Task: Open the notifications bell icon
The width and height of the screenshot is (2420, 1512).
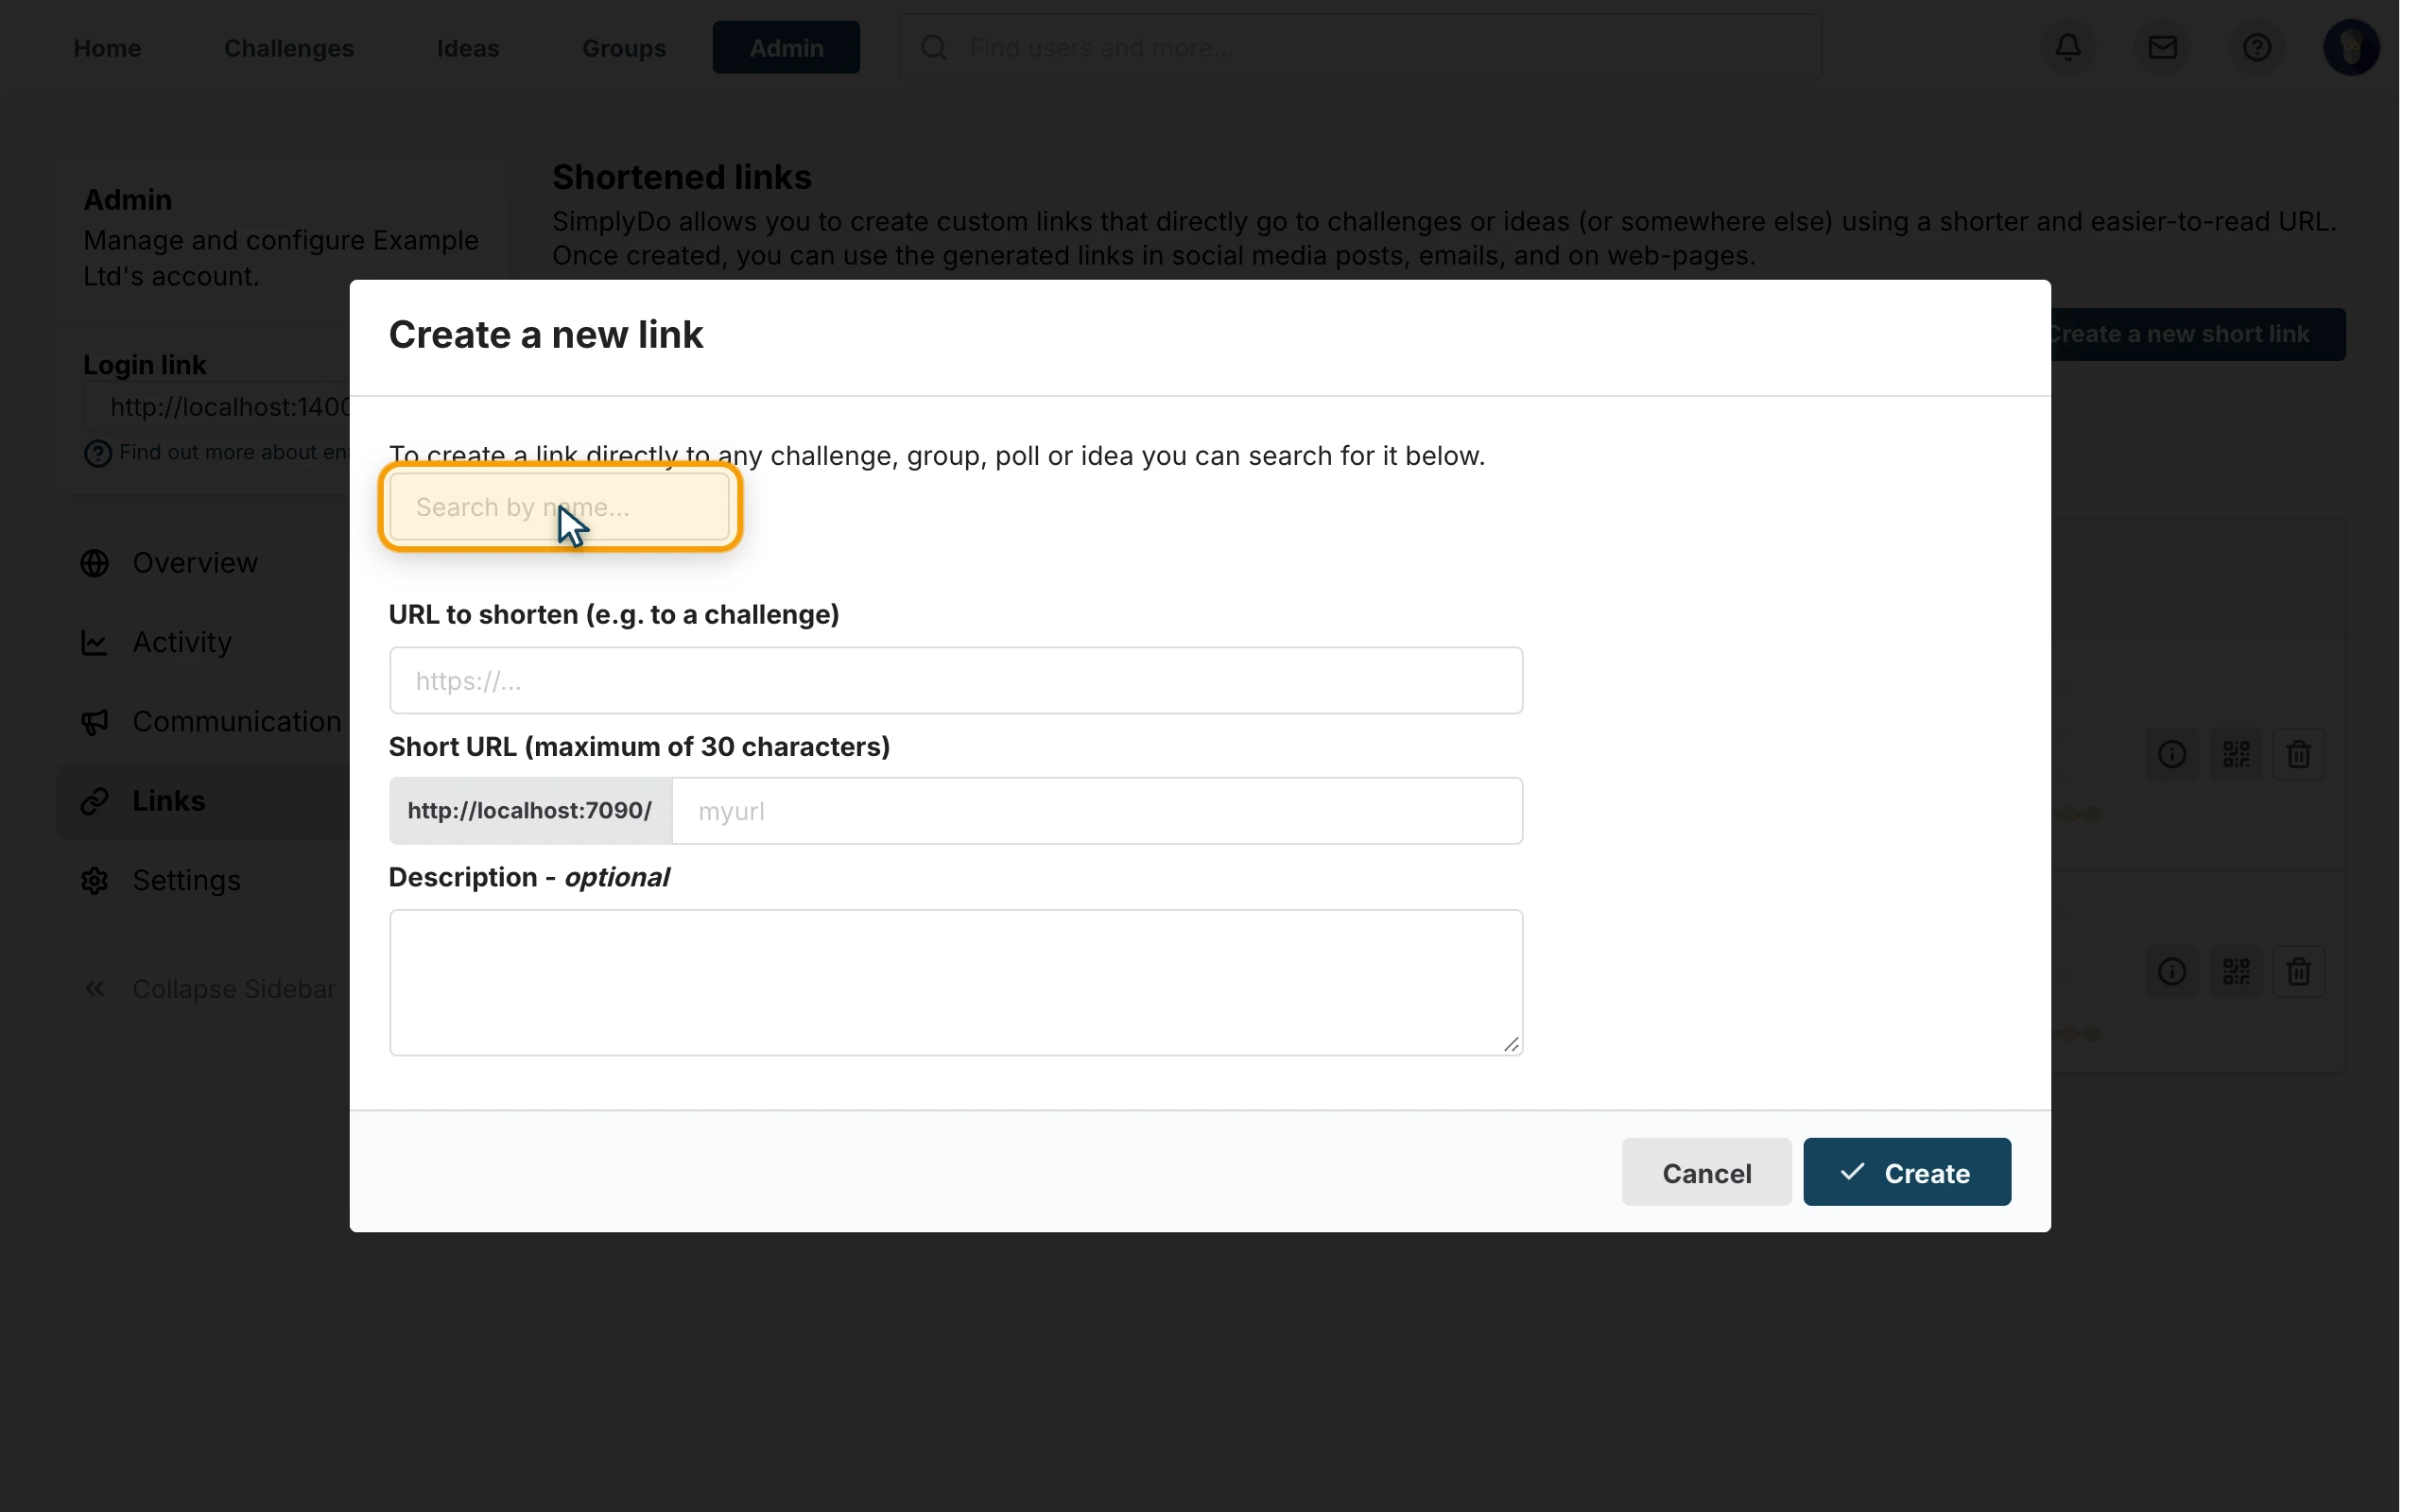Action: point(2067,47)
